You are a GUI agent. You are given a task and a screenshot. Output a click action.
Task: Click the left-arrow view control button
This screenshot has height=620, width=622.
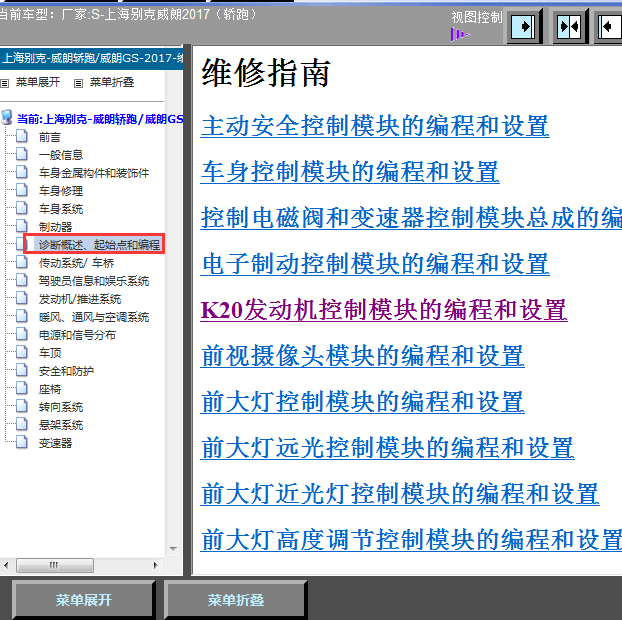(x=609, y=27)
